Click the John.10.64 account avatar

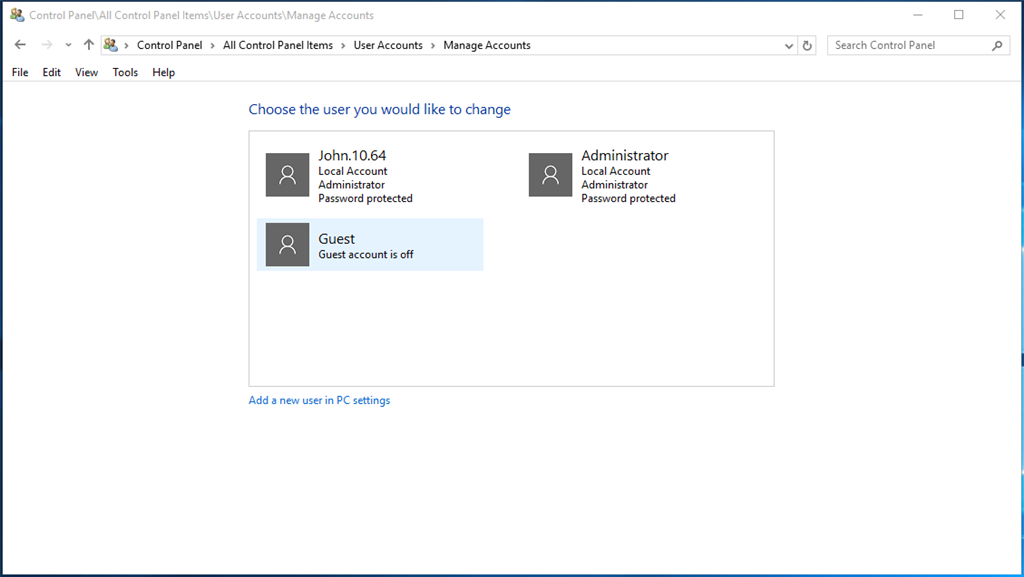point(287,175)
